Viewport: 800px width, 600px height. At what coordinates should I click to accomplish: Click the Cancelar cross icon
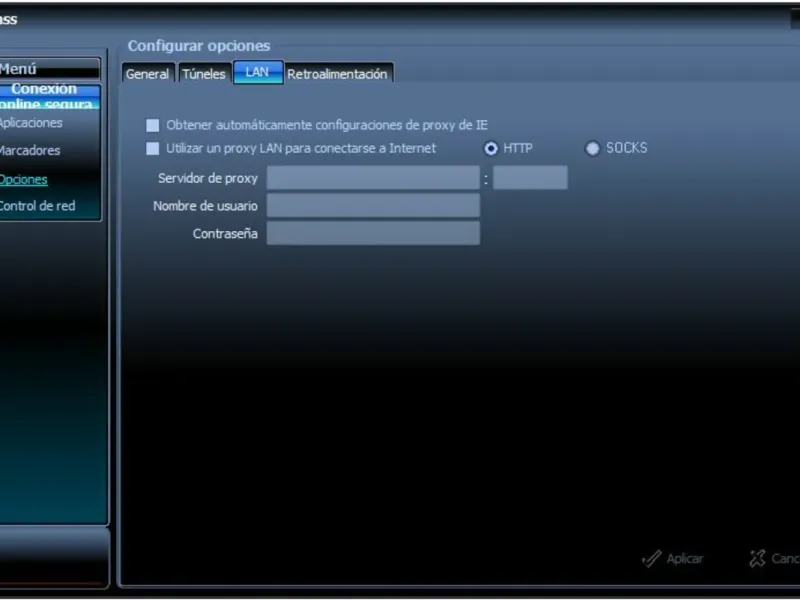[758, 559]
